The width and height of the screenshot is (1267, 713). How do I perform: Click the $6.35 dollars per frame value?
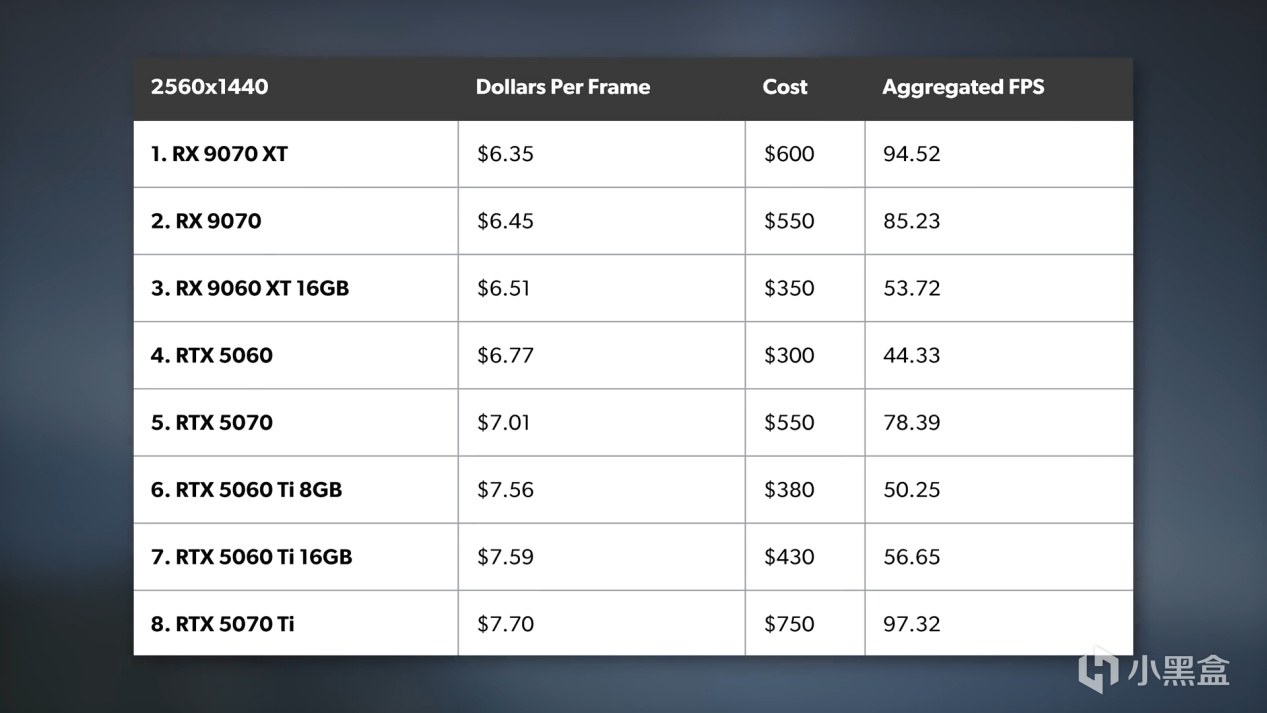click(505, 154)
